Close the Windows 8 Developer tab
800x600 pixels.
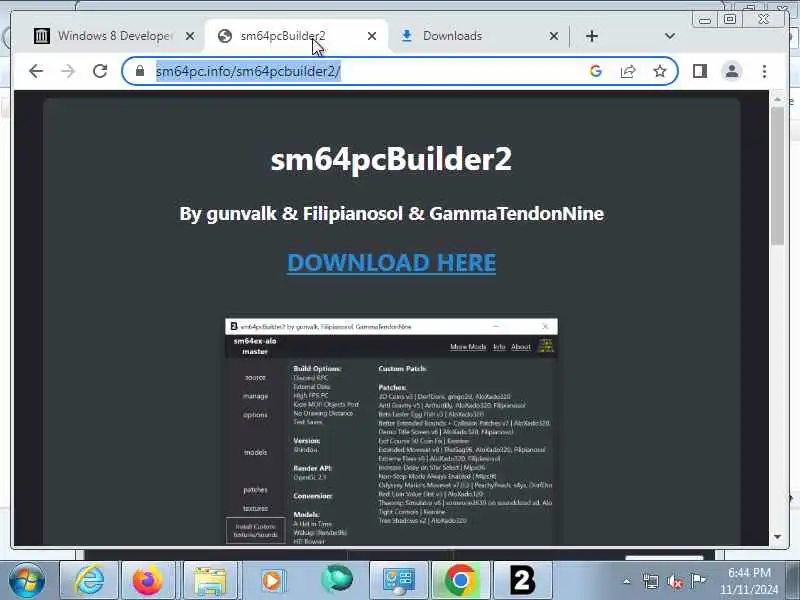(190, 36)
